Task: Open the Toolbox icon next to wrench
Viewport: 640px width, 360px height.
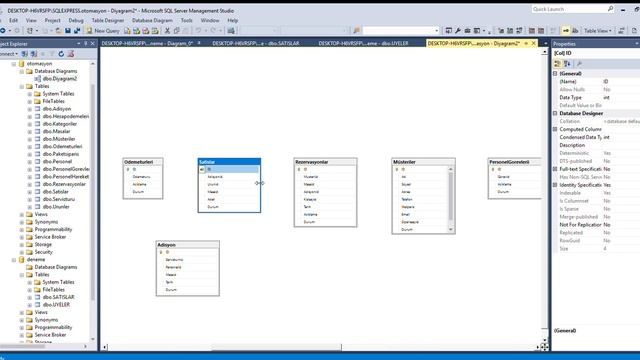Action: [467, 31]
